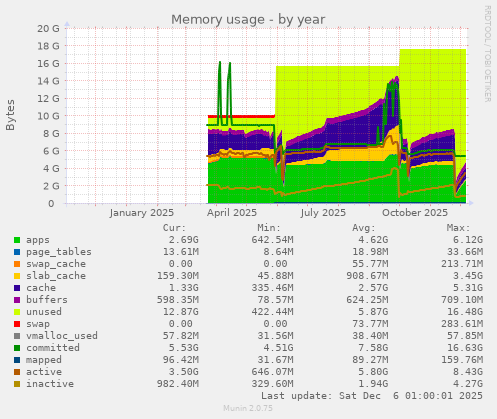Image resolution: width=497 pixels, height=419 pixels.
Task: Click the green apps legend swatch
Action: tap(17, 240)
